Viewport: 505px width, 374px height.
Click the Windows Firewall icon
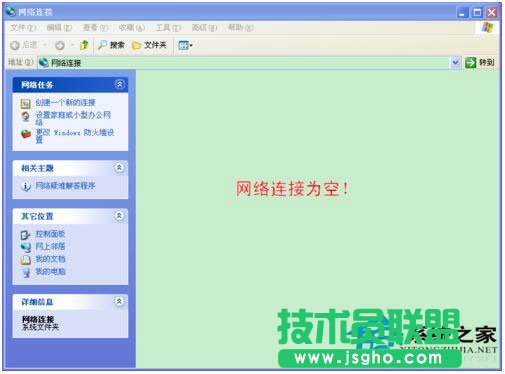pos(26,134)
